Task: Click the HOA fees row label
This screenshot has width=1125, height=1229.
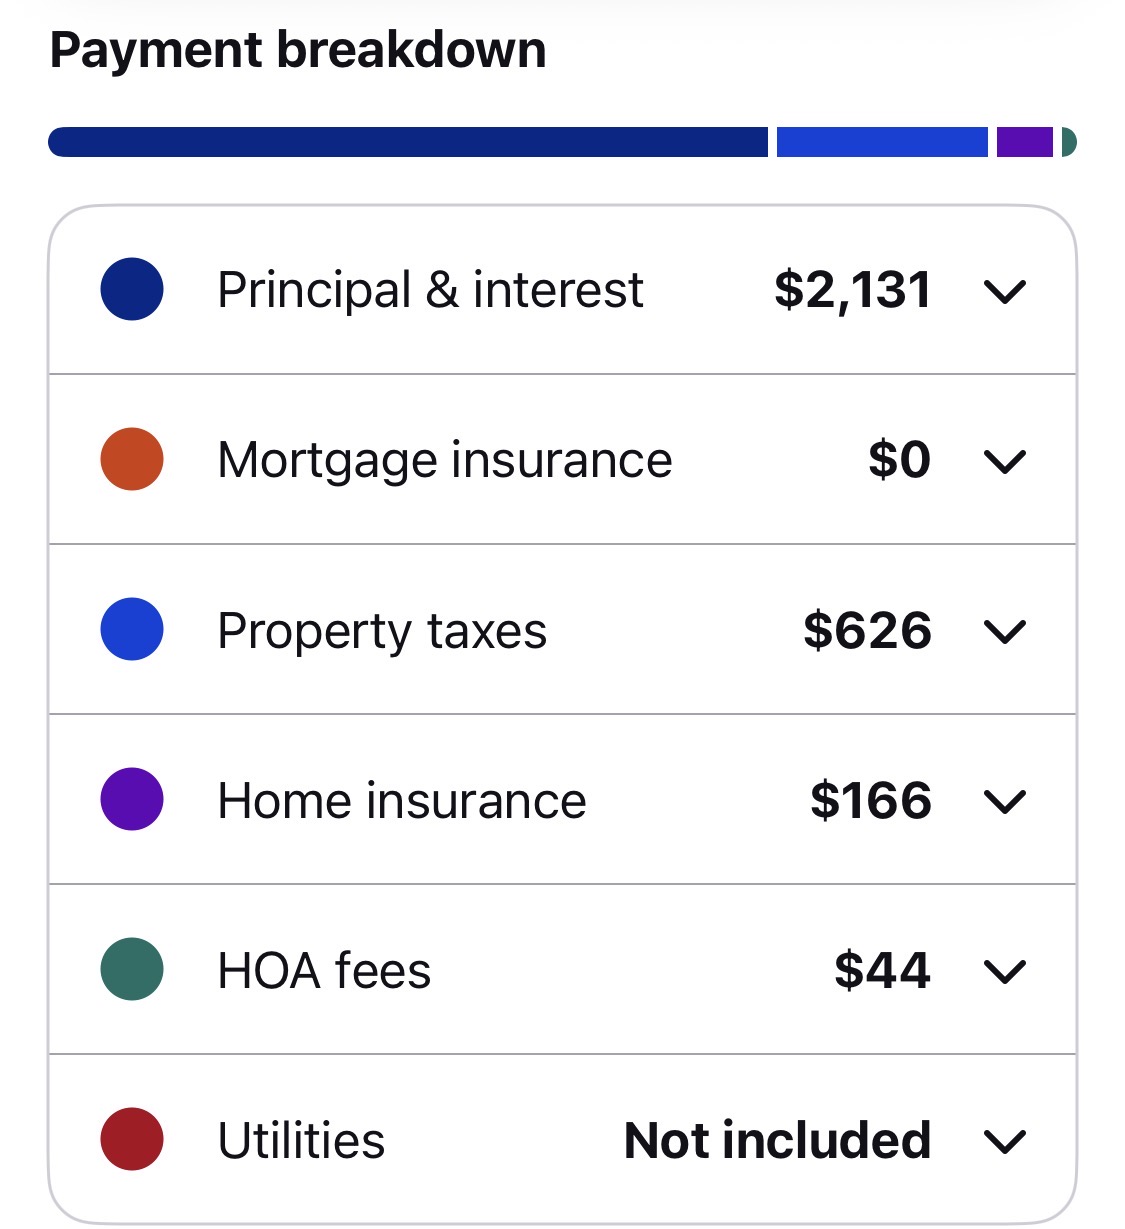Action: click(324, 971)
